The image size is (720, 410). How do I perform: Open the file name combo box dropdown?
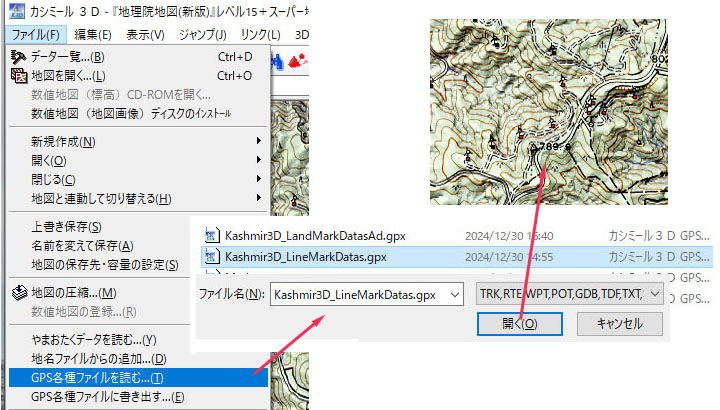[455, 295]
